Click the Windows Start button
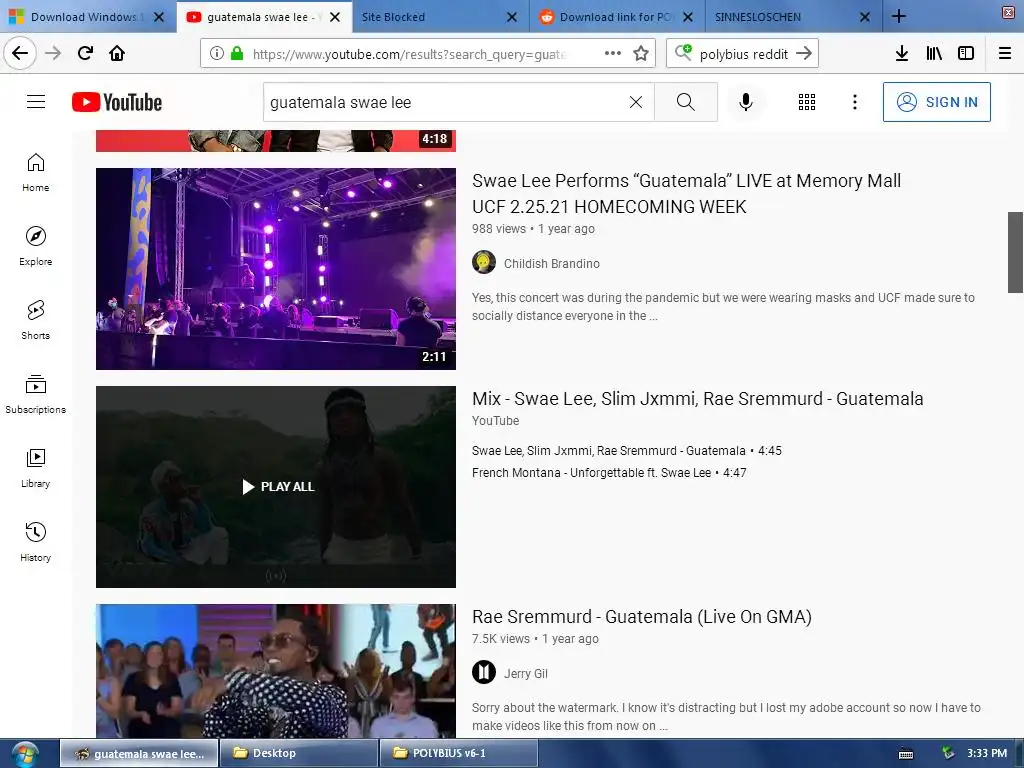 (x=25, y=754)
